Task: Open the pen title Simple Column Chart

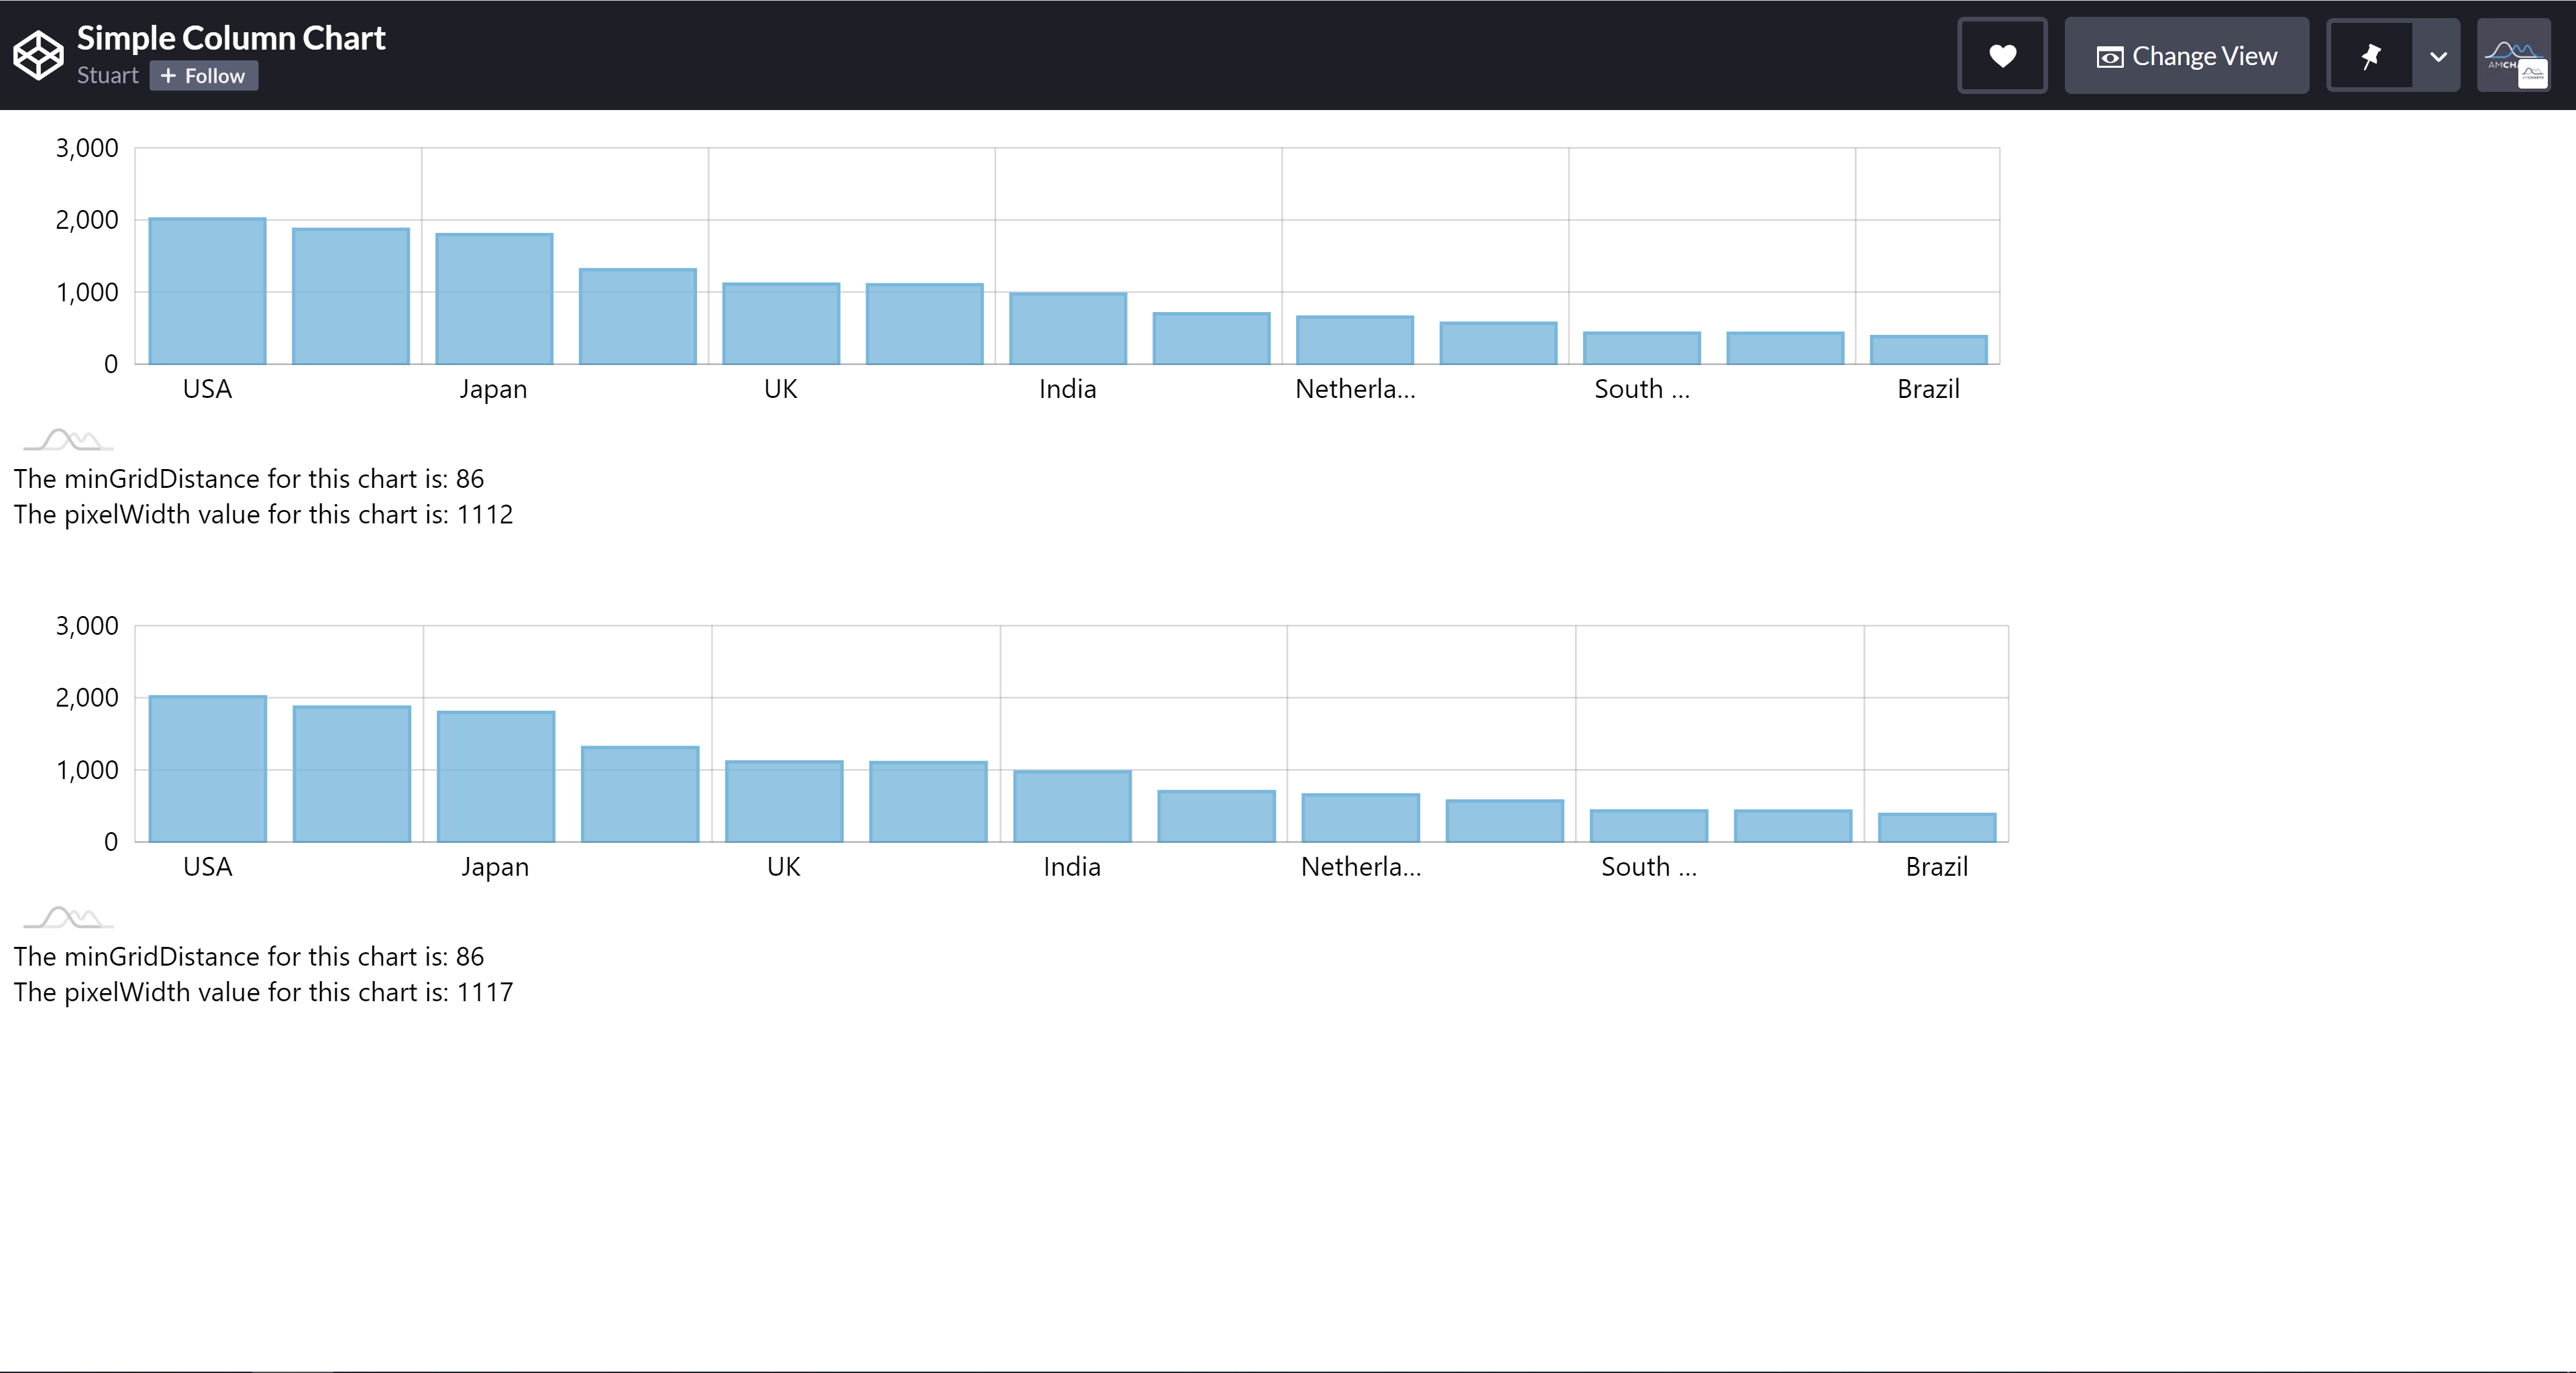Action: [231, 38]
